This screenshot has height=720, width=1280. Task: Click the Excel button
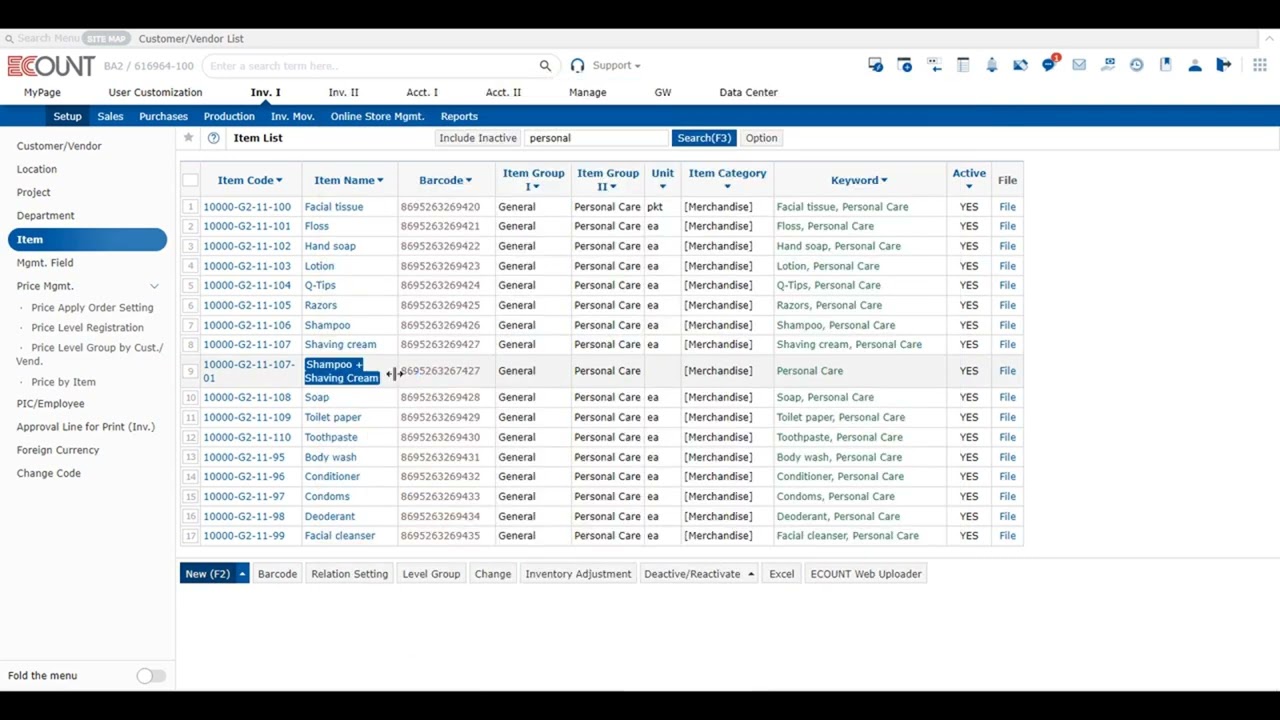[x=782, y=574]
